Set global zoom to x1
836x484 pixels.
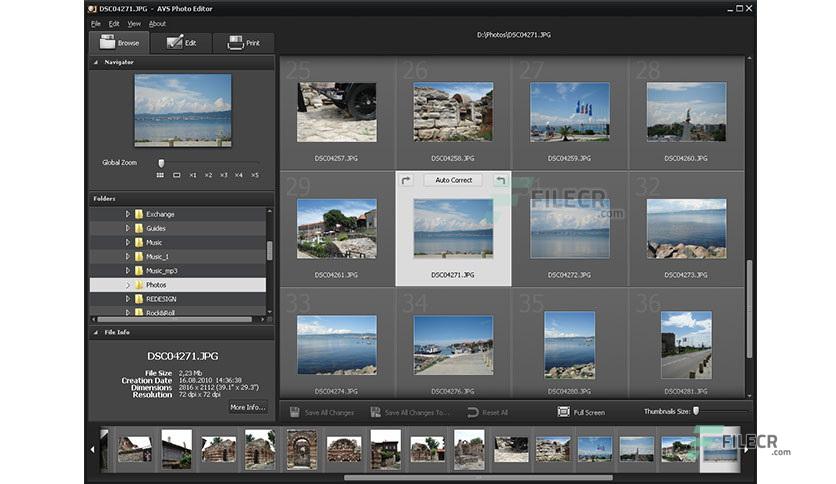click(193, 175)
